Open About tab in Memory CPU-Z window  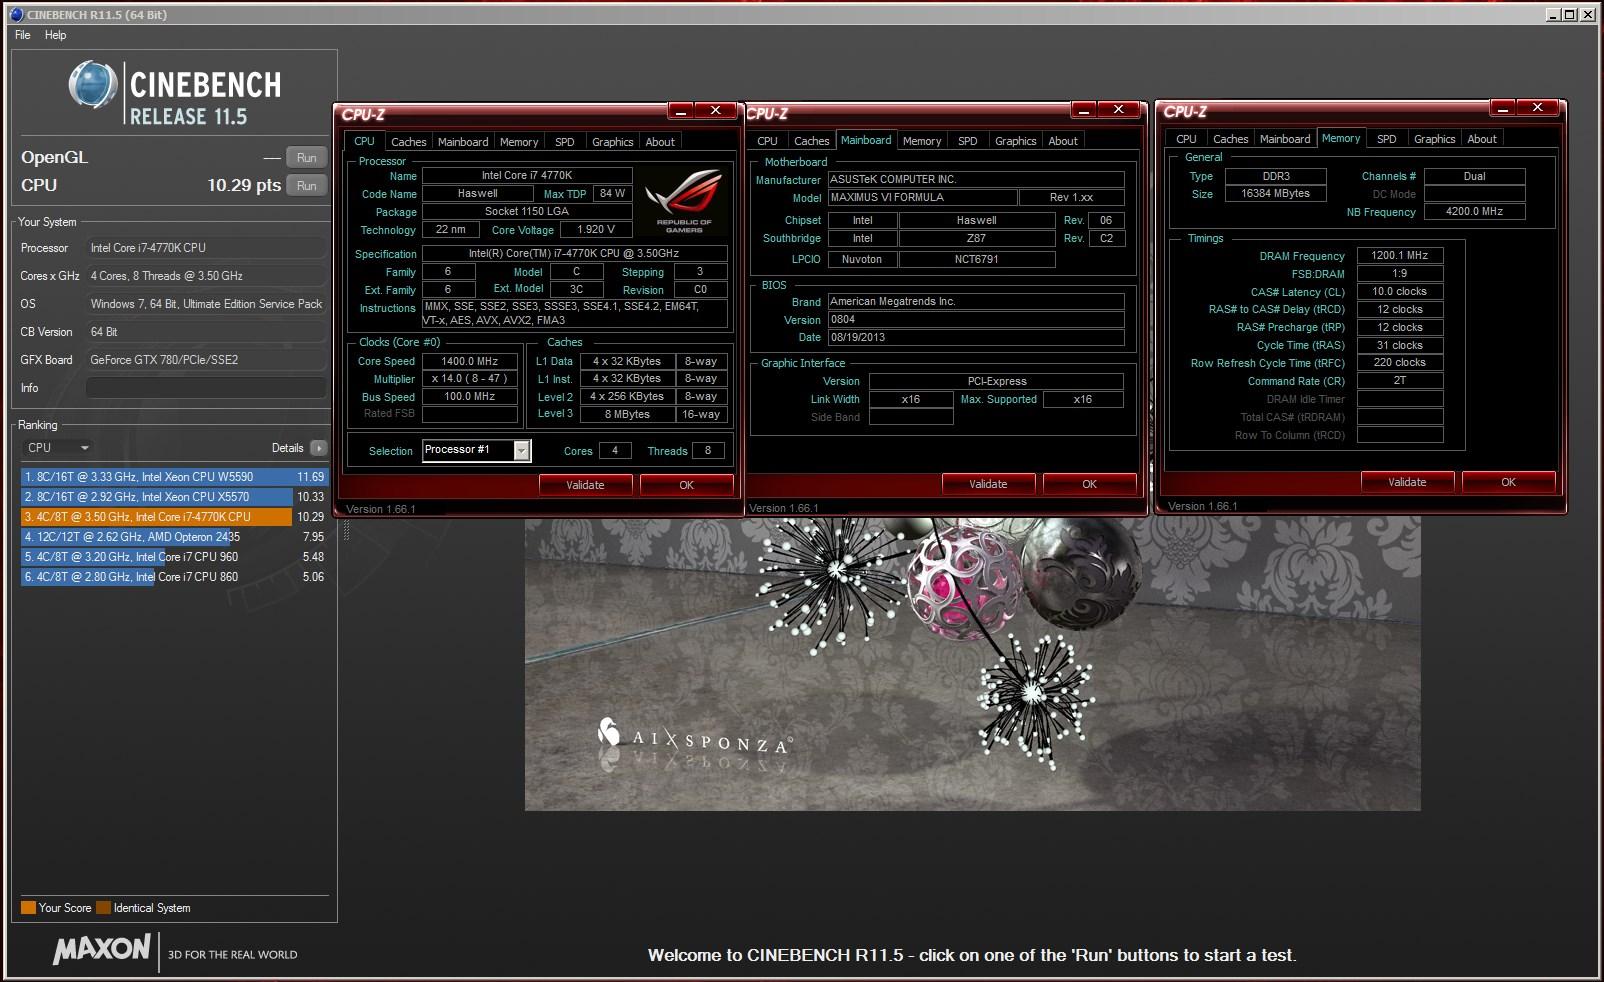[x=1482, y=139]
